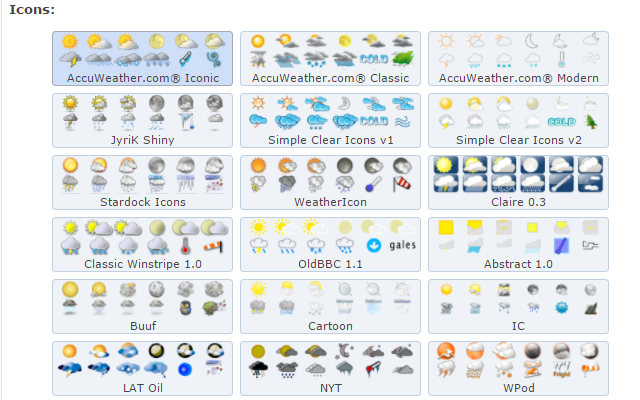Click the blue down-arrow icon in OldBBC 1.1
Screen dimensions: 640x400
click(373, 245)
